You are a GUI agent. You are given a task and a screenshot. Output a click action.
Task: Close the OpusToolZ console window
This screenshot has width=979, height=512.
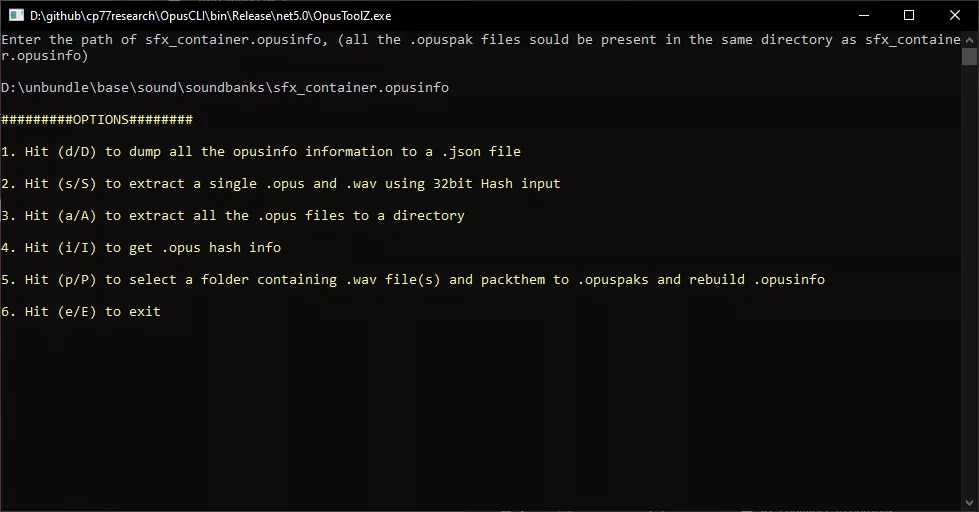click(x=955, y=16)
